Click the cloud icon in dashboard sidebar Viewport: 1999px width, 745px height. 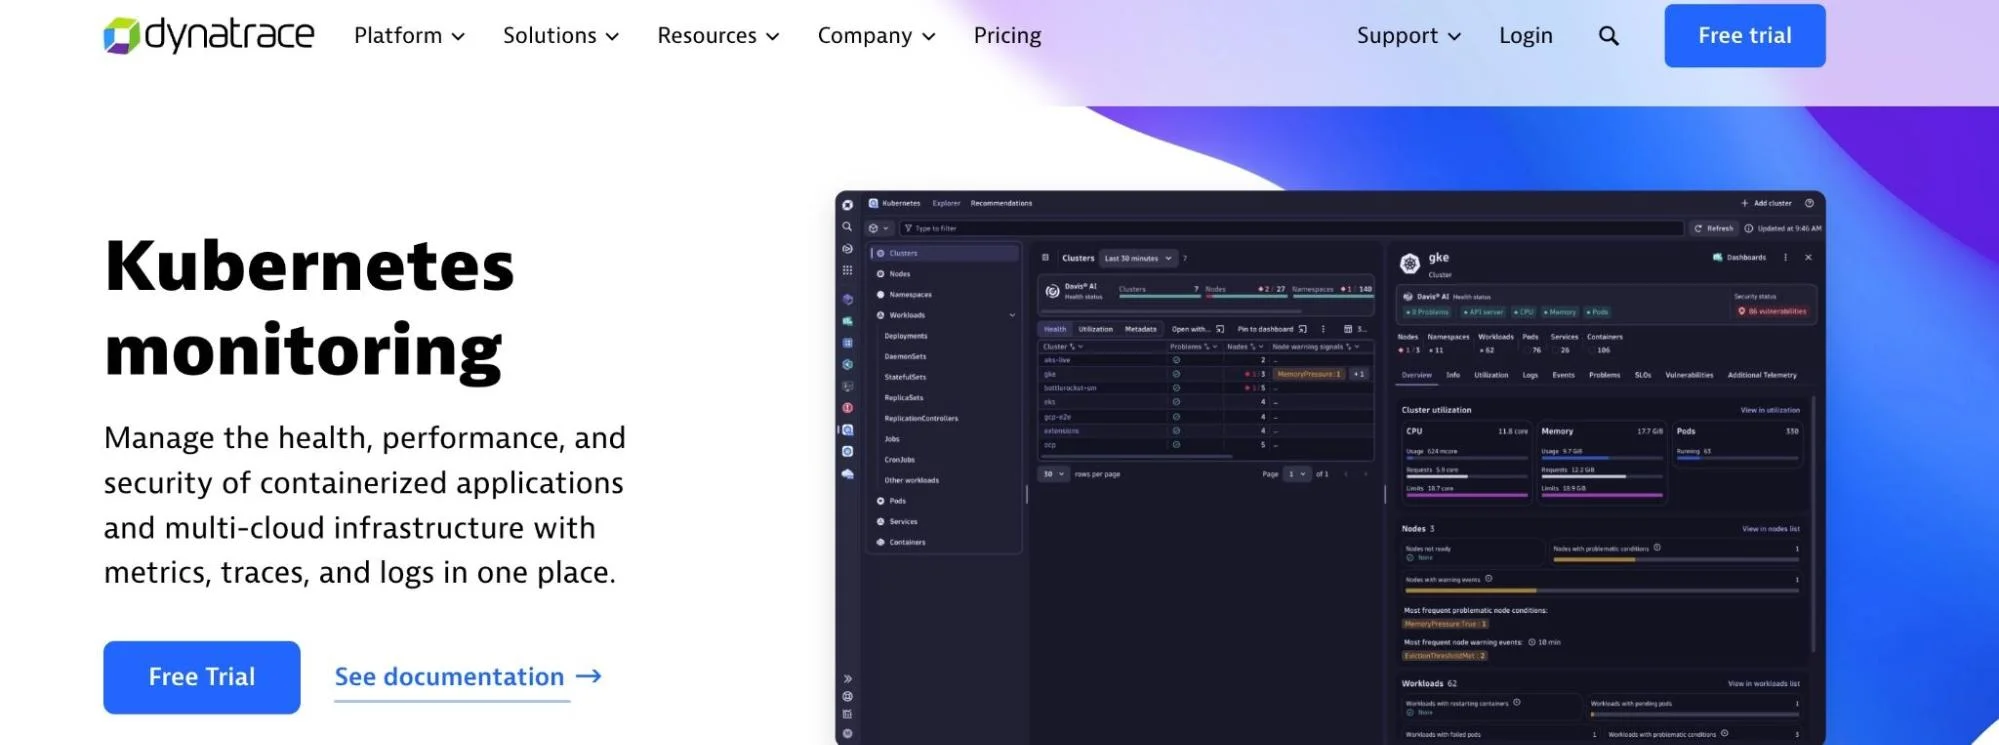point(847,474)
